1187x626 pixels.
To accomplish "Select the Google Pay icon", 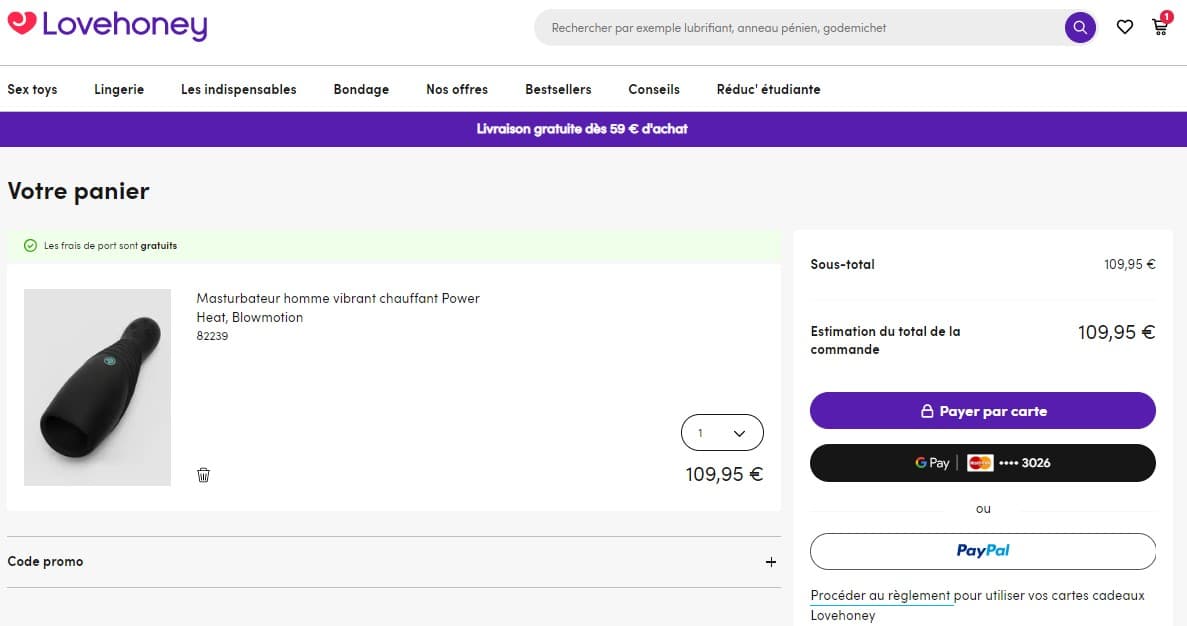I will click(x=931, y=462).
